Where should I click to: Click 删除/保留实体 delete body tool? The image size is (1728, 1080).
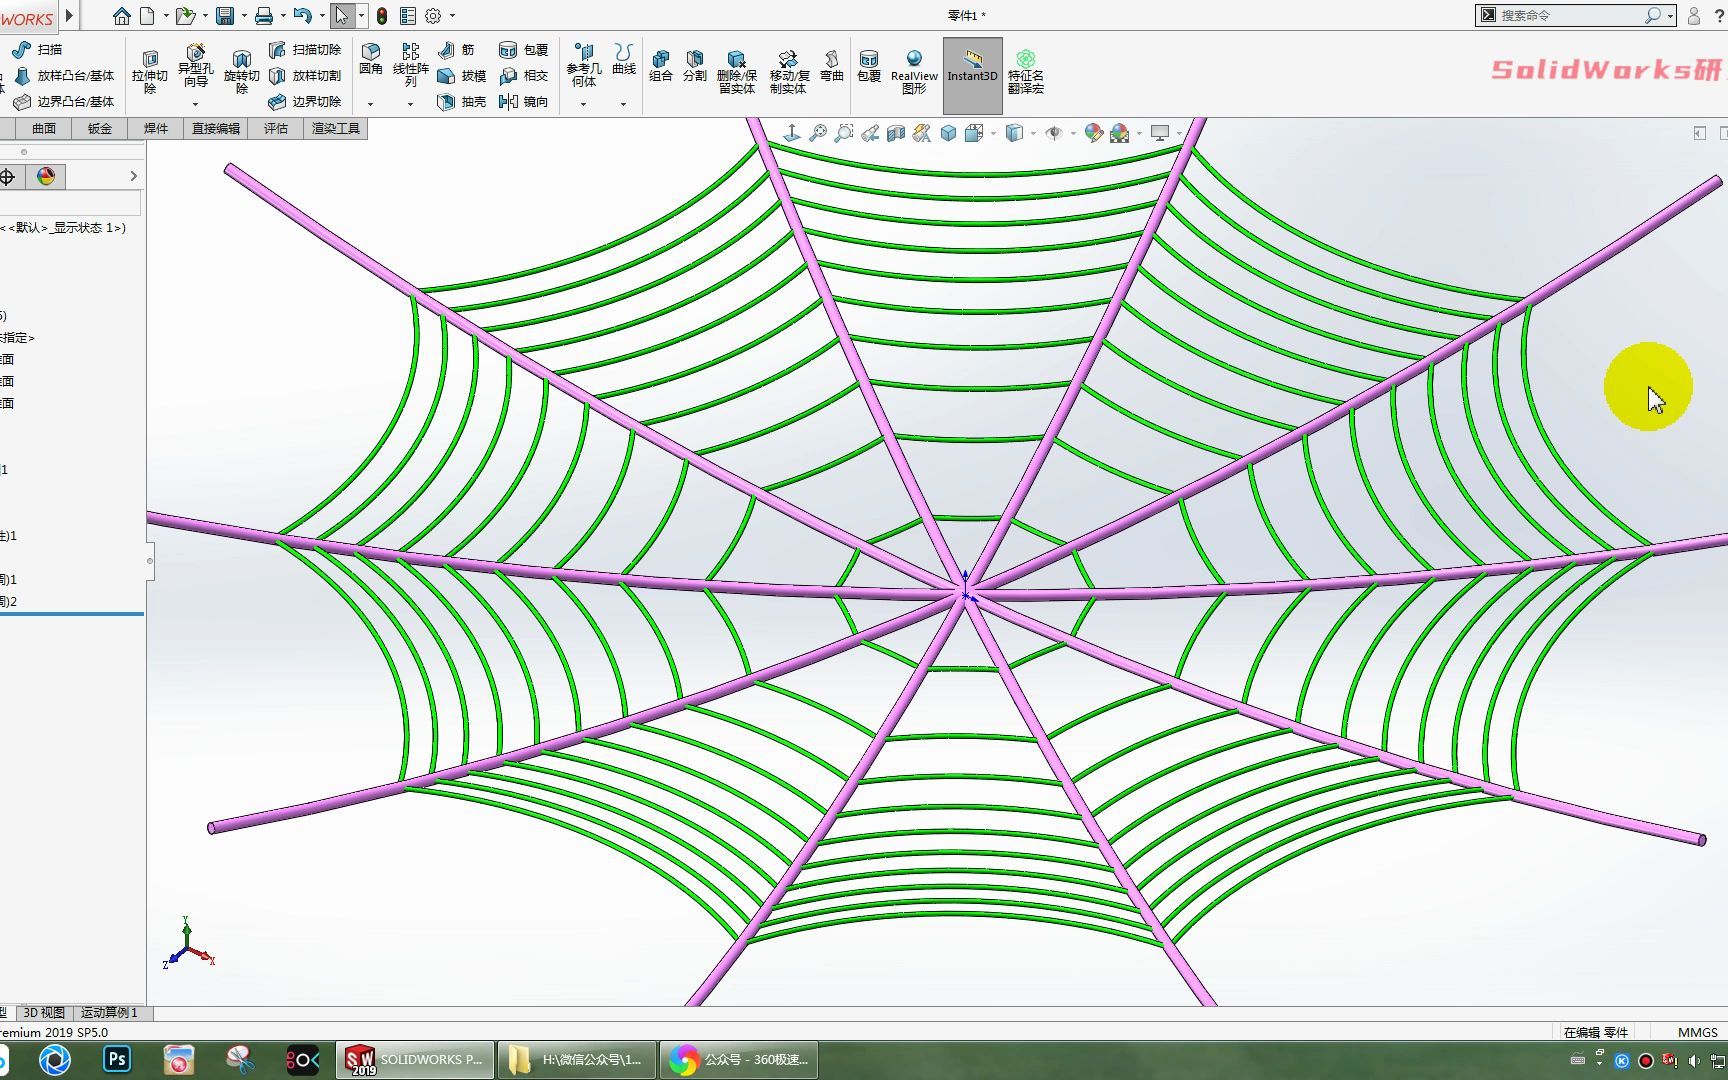737,72
